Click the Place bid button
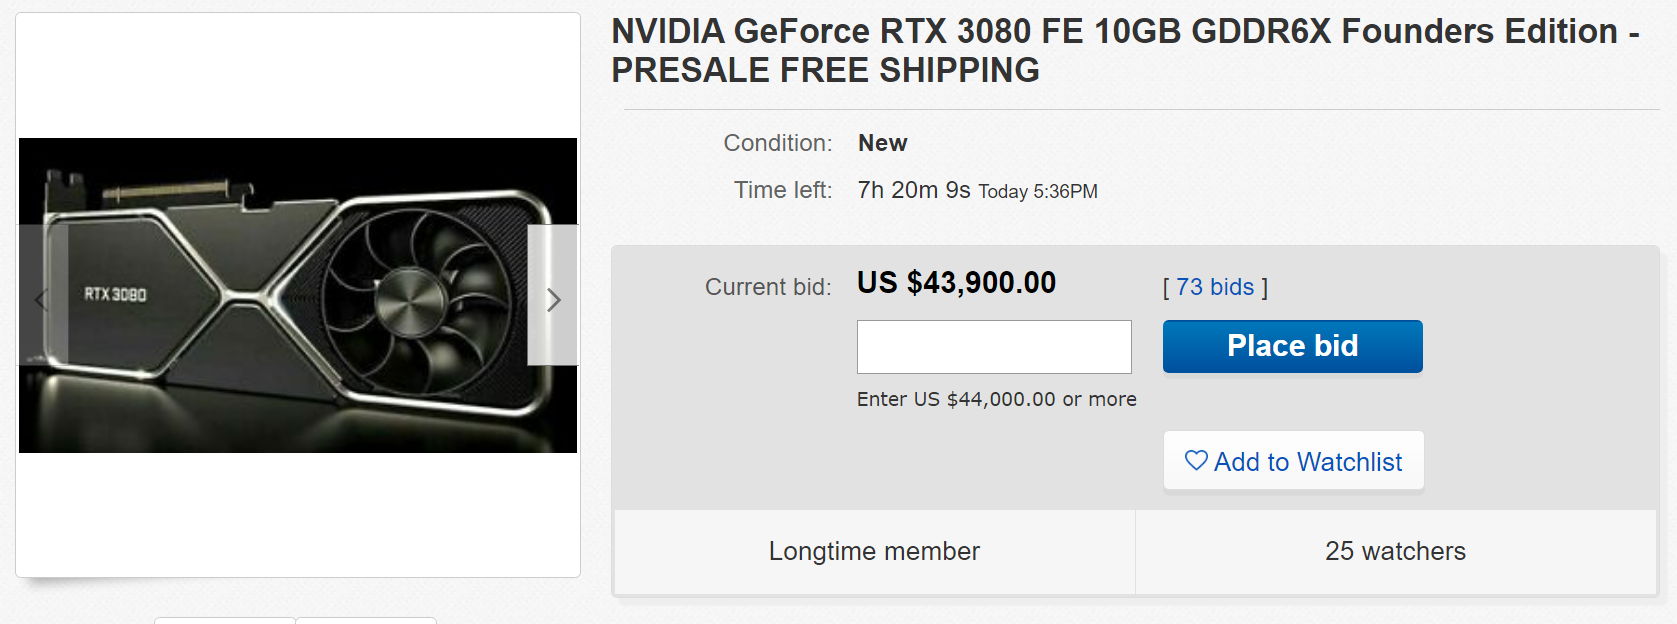The height and width of the screenshot is (624, 1677). (x=1292, y=345)
